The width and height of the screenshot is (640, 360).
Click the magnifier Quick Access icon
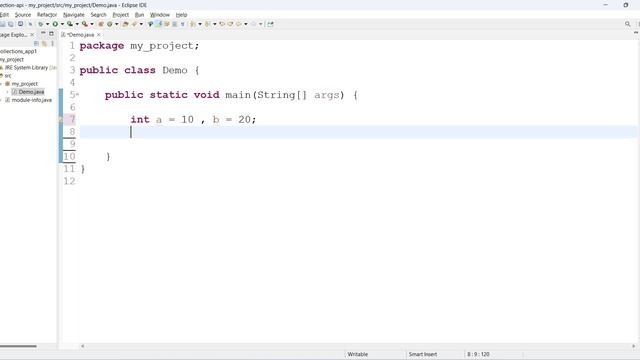click(627, 24)
